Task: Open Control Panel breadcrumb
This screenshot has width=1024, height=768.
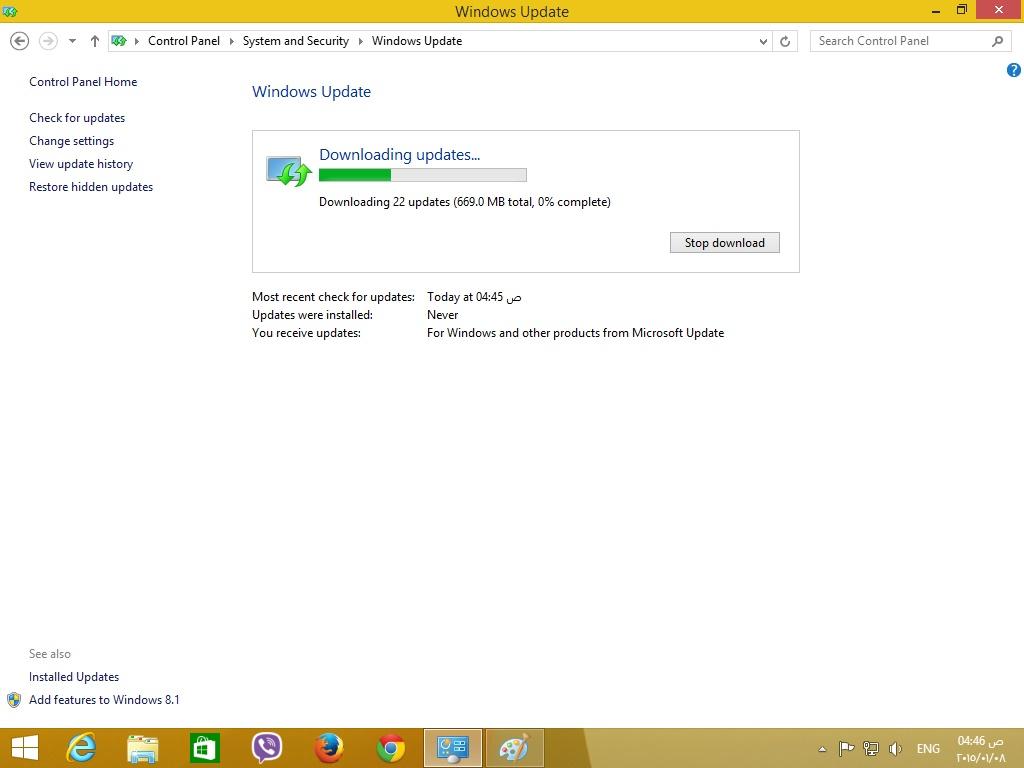Action: (x=184, y=40)
